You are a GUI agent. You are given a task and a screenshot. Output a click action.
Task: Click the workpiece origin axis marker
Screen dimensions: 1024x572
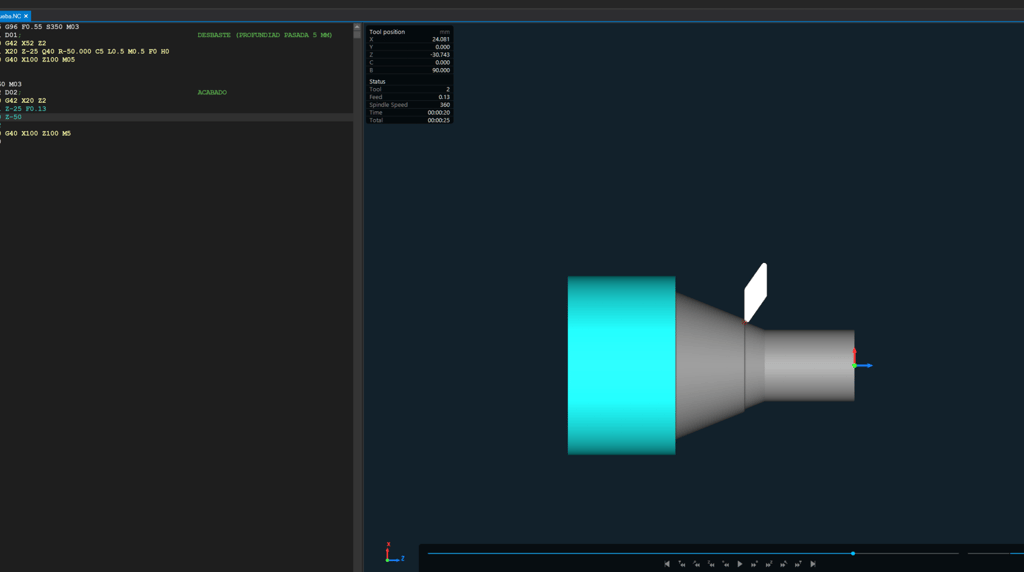861,360
